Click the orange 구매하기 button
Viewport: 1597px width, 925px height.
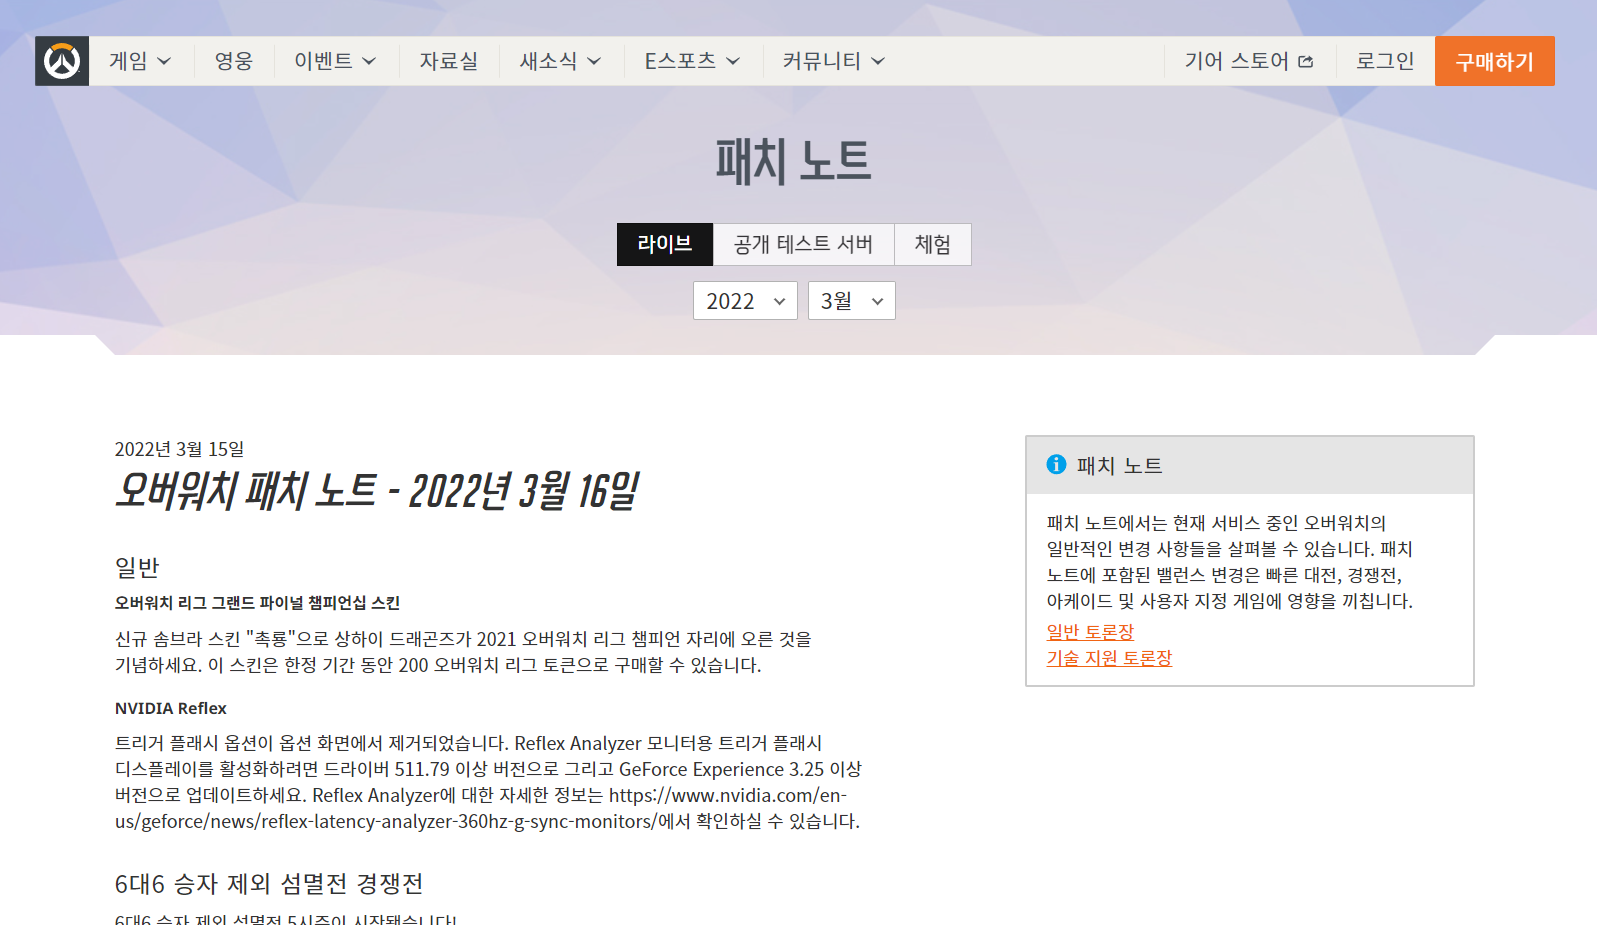(x=1494, y=61)
